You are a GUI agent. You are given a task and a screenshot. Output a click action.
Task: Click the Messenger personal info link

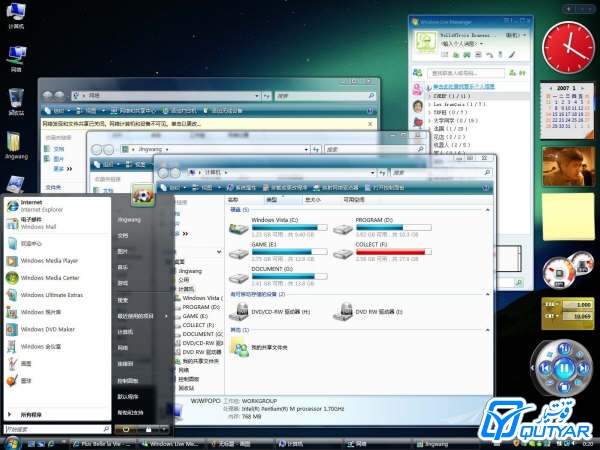point(463,87)
